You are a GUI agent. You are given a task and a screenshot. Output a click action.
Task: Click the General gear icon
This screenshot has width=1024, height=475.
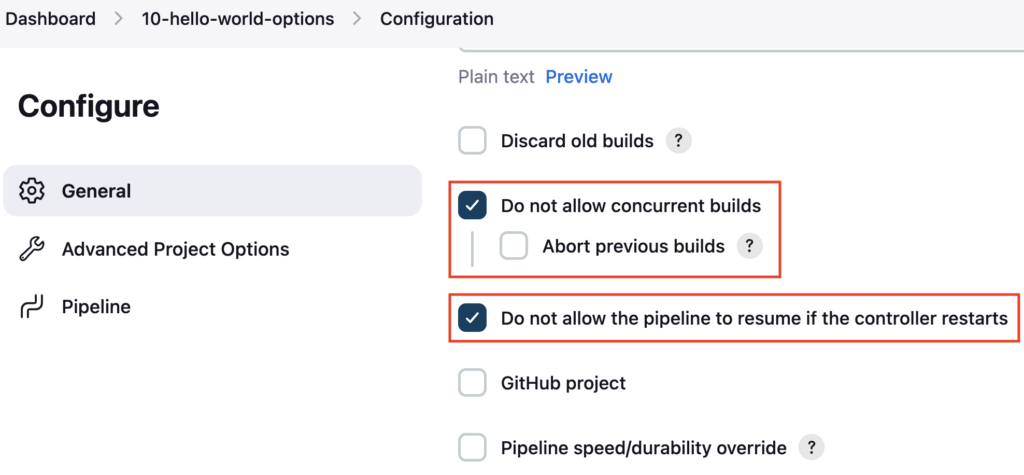coord(31,191)
